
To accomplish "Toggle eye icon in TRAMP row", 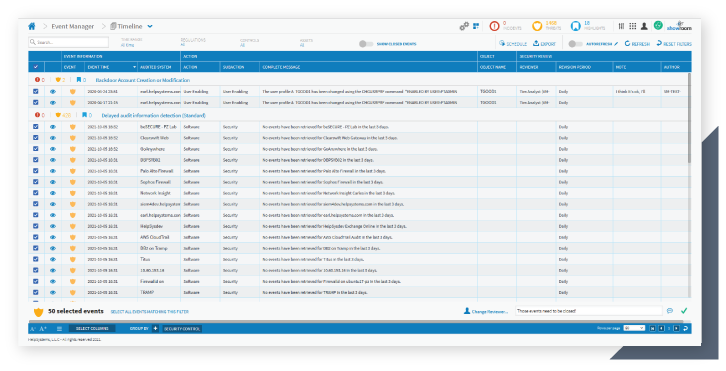I will (x=53, y=293).
